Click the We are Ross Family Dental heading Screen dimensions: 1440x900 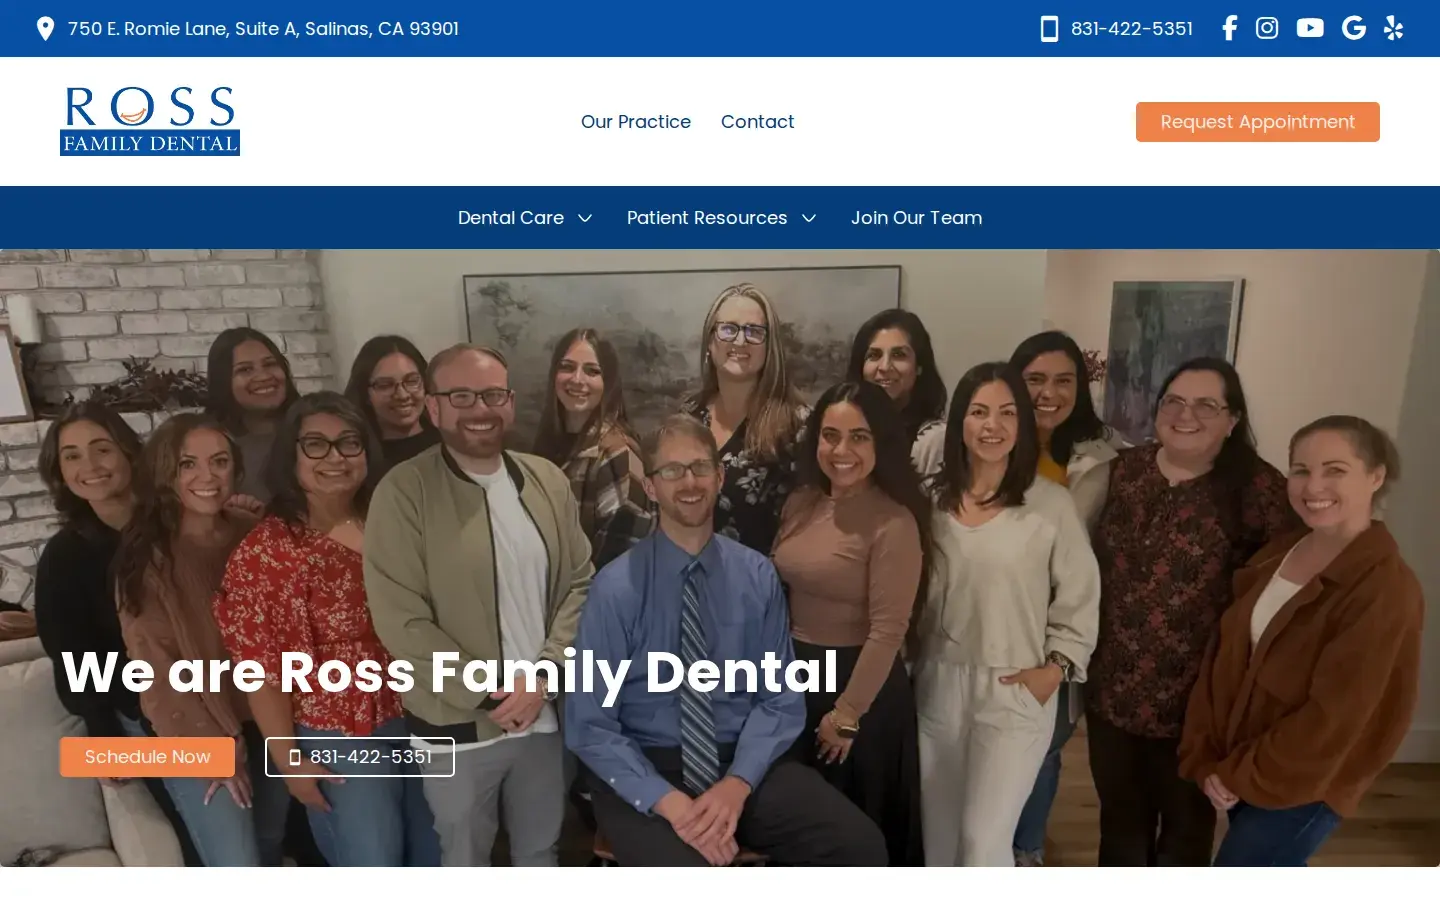450,672
